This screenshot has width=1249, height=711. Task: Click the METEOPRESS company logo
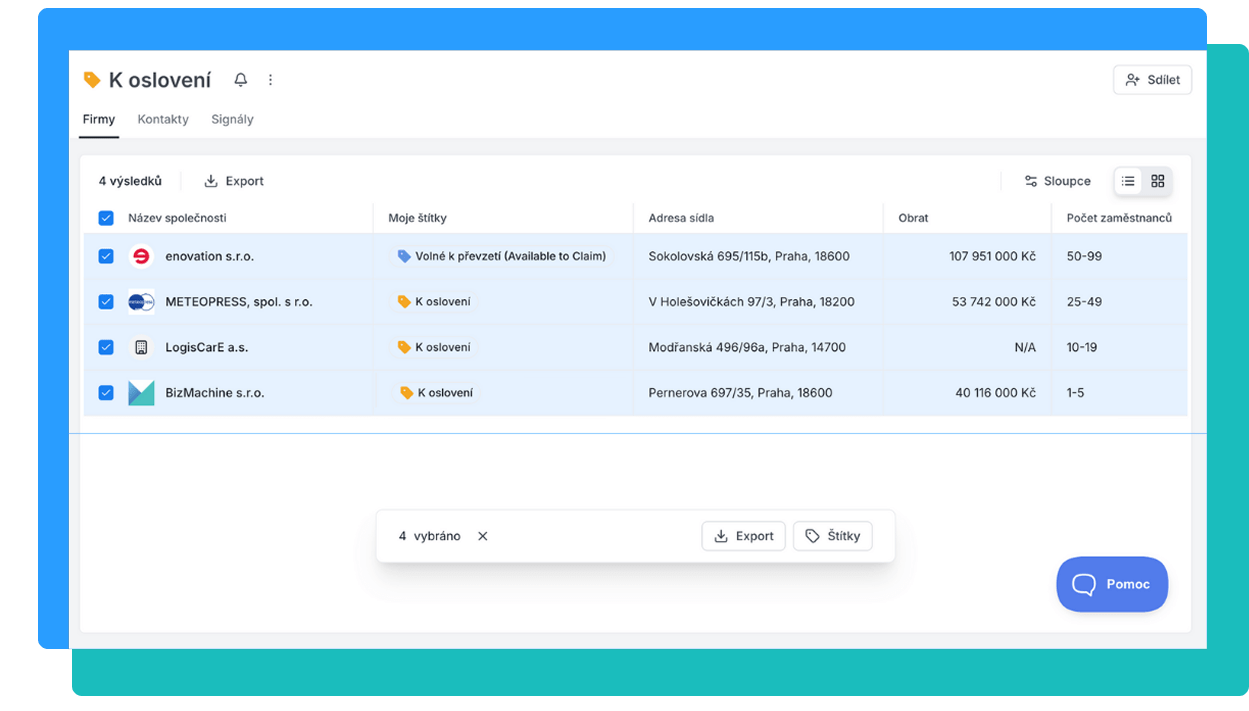[141, 302]
